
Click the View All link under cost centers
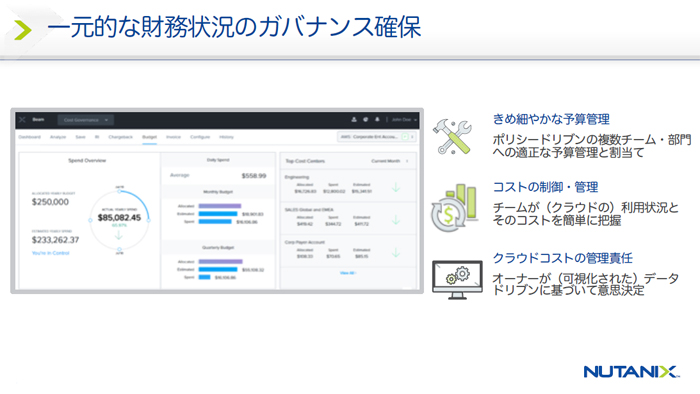pyautogui.click(x=348, y=273)
